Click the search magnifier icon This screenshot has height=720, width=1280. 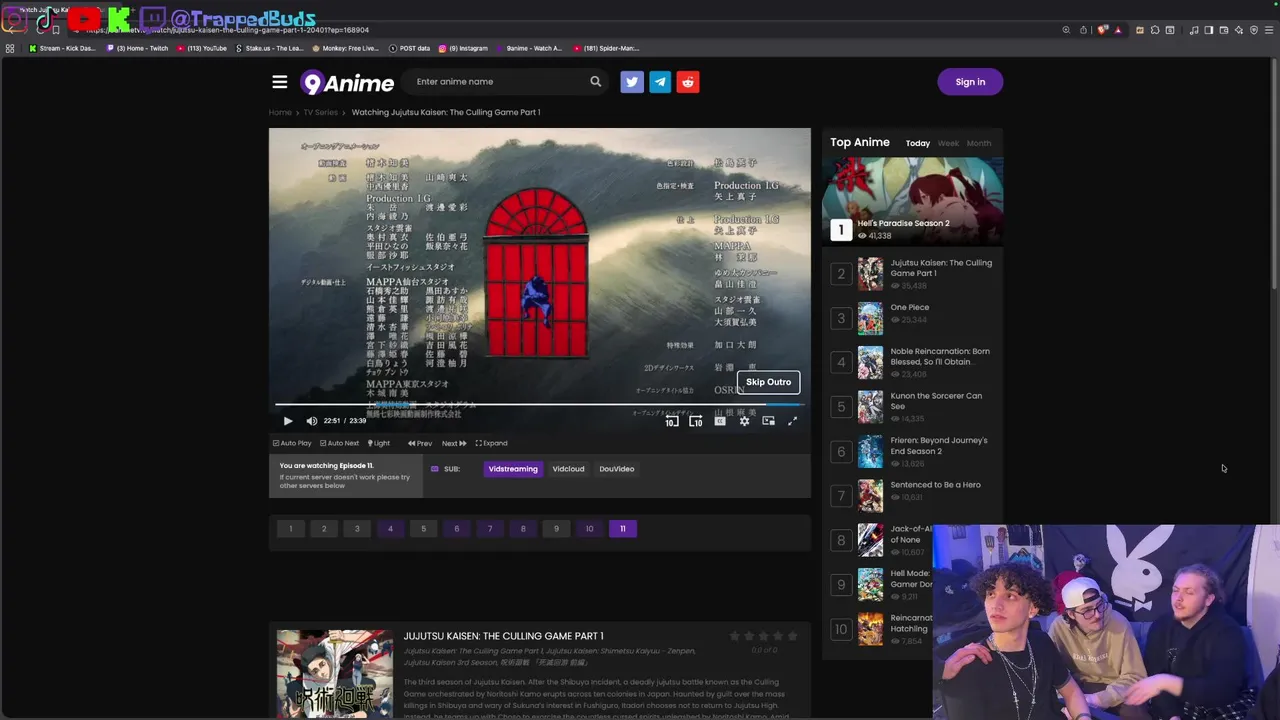pyautogui.click(x=595, y=82)
